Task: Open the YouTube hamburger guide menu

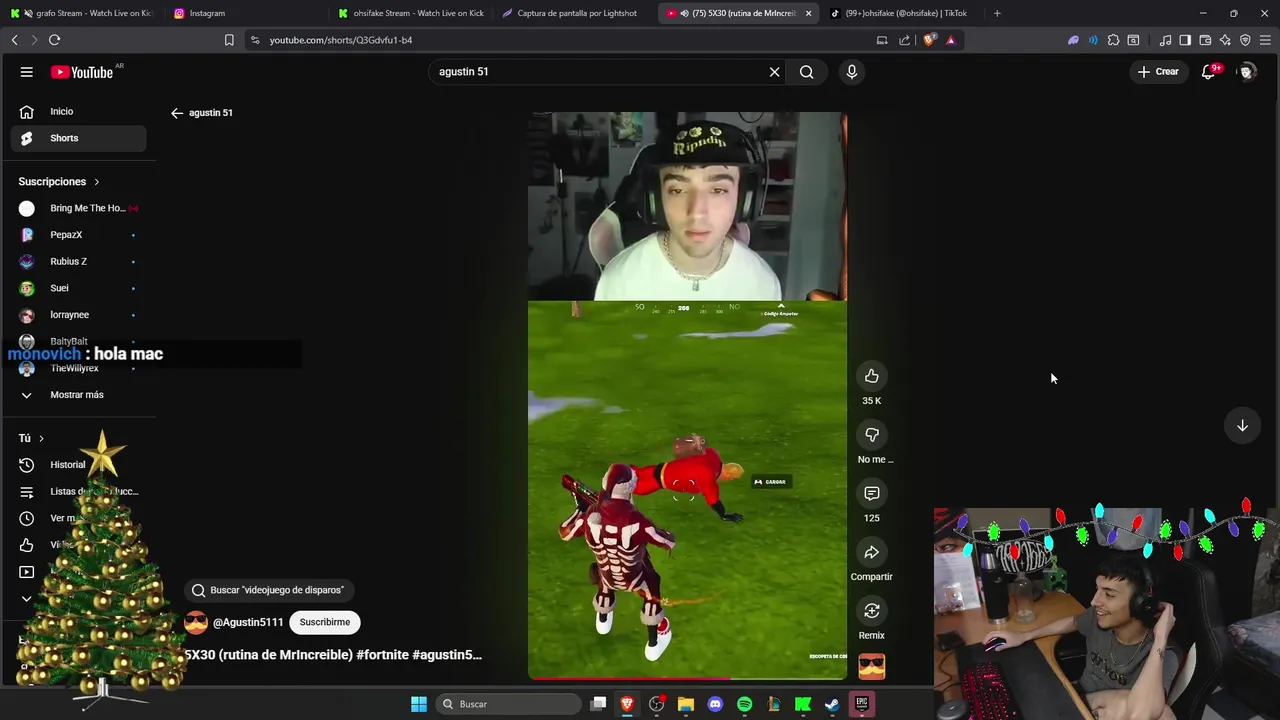Action: coord(27,72)
